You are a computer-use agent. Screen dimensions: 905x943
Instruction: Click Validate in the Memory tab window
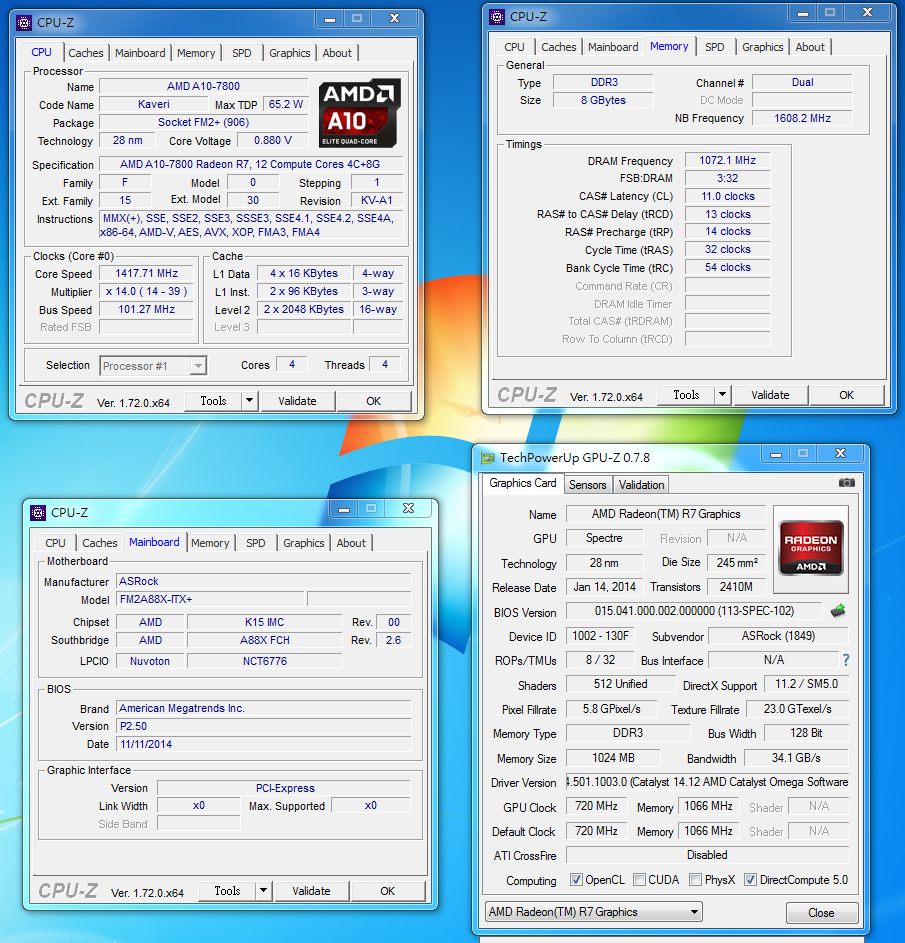pyautogui.click(x=770, y=395)
